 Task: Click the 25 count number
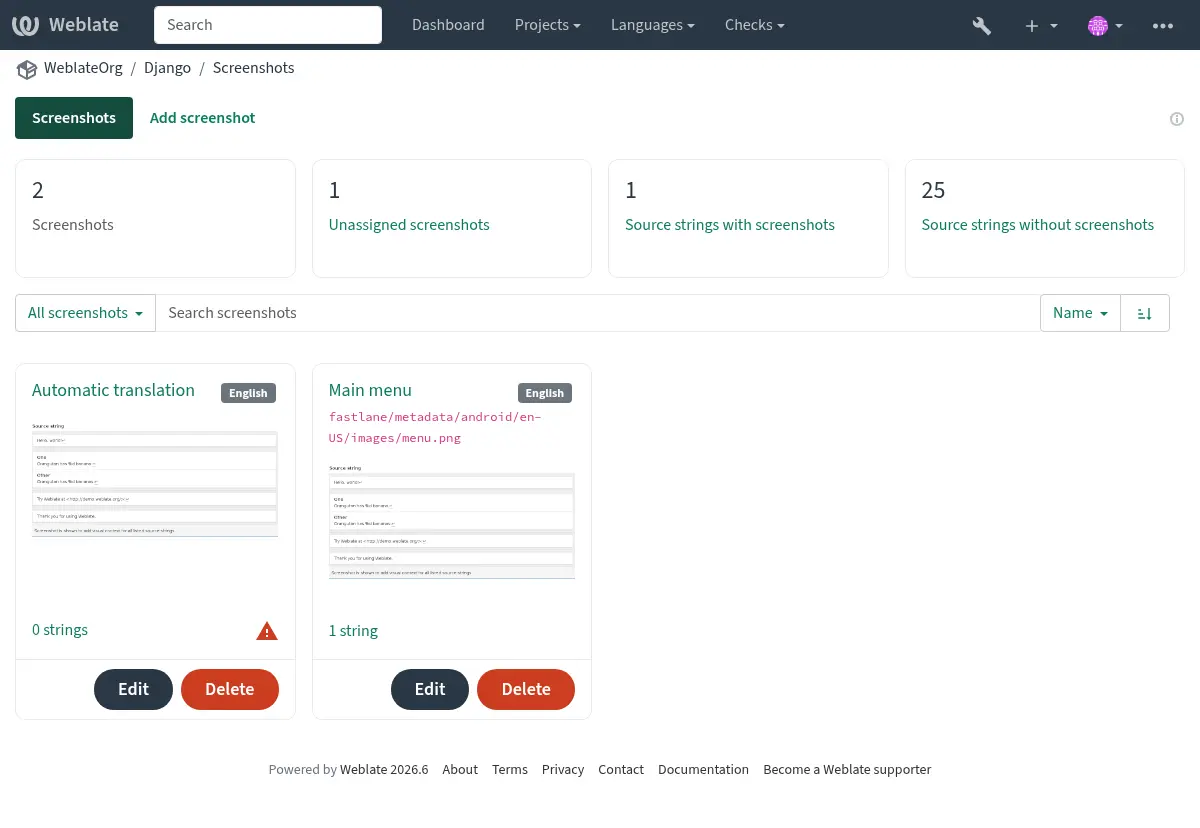coord(934,190)
